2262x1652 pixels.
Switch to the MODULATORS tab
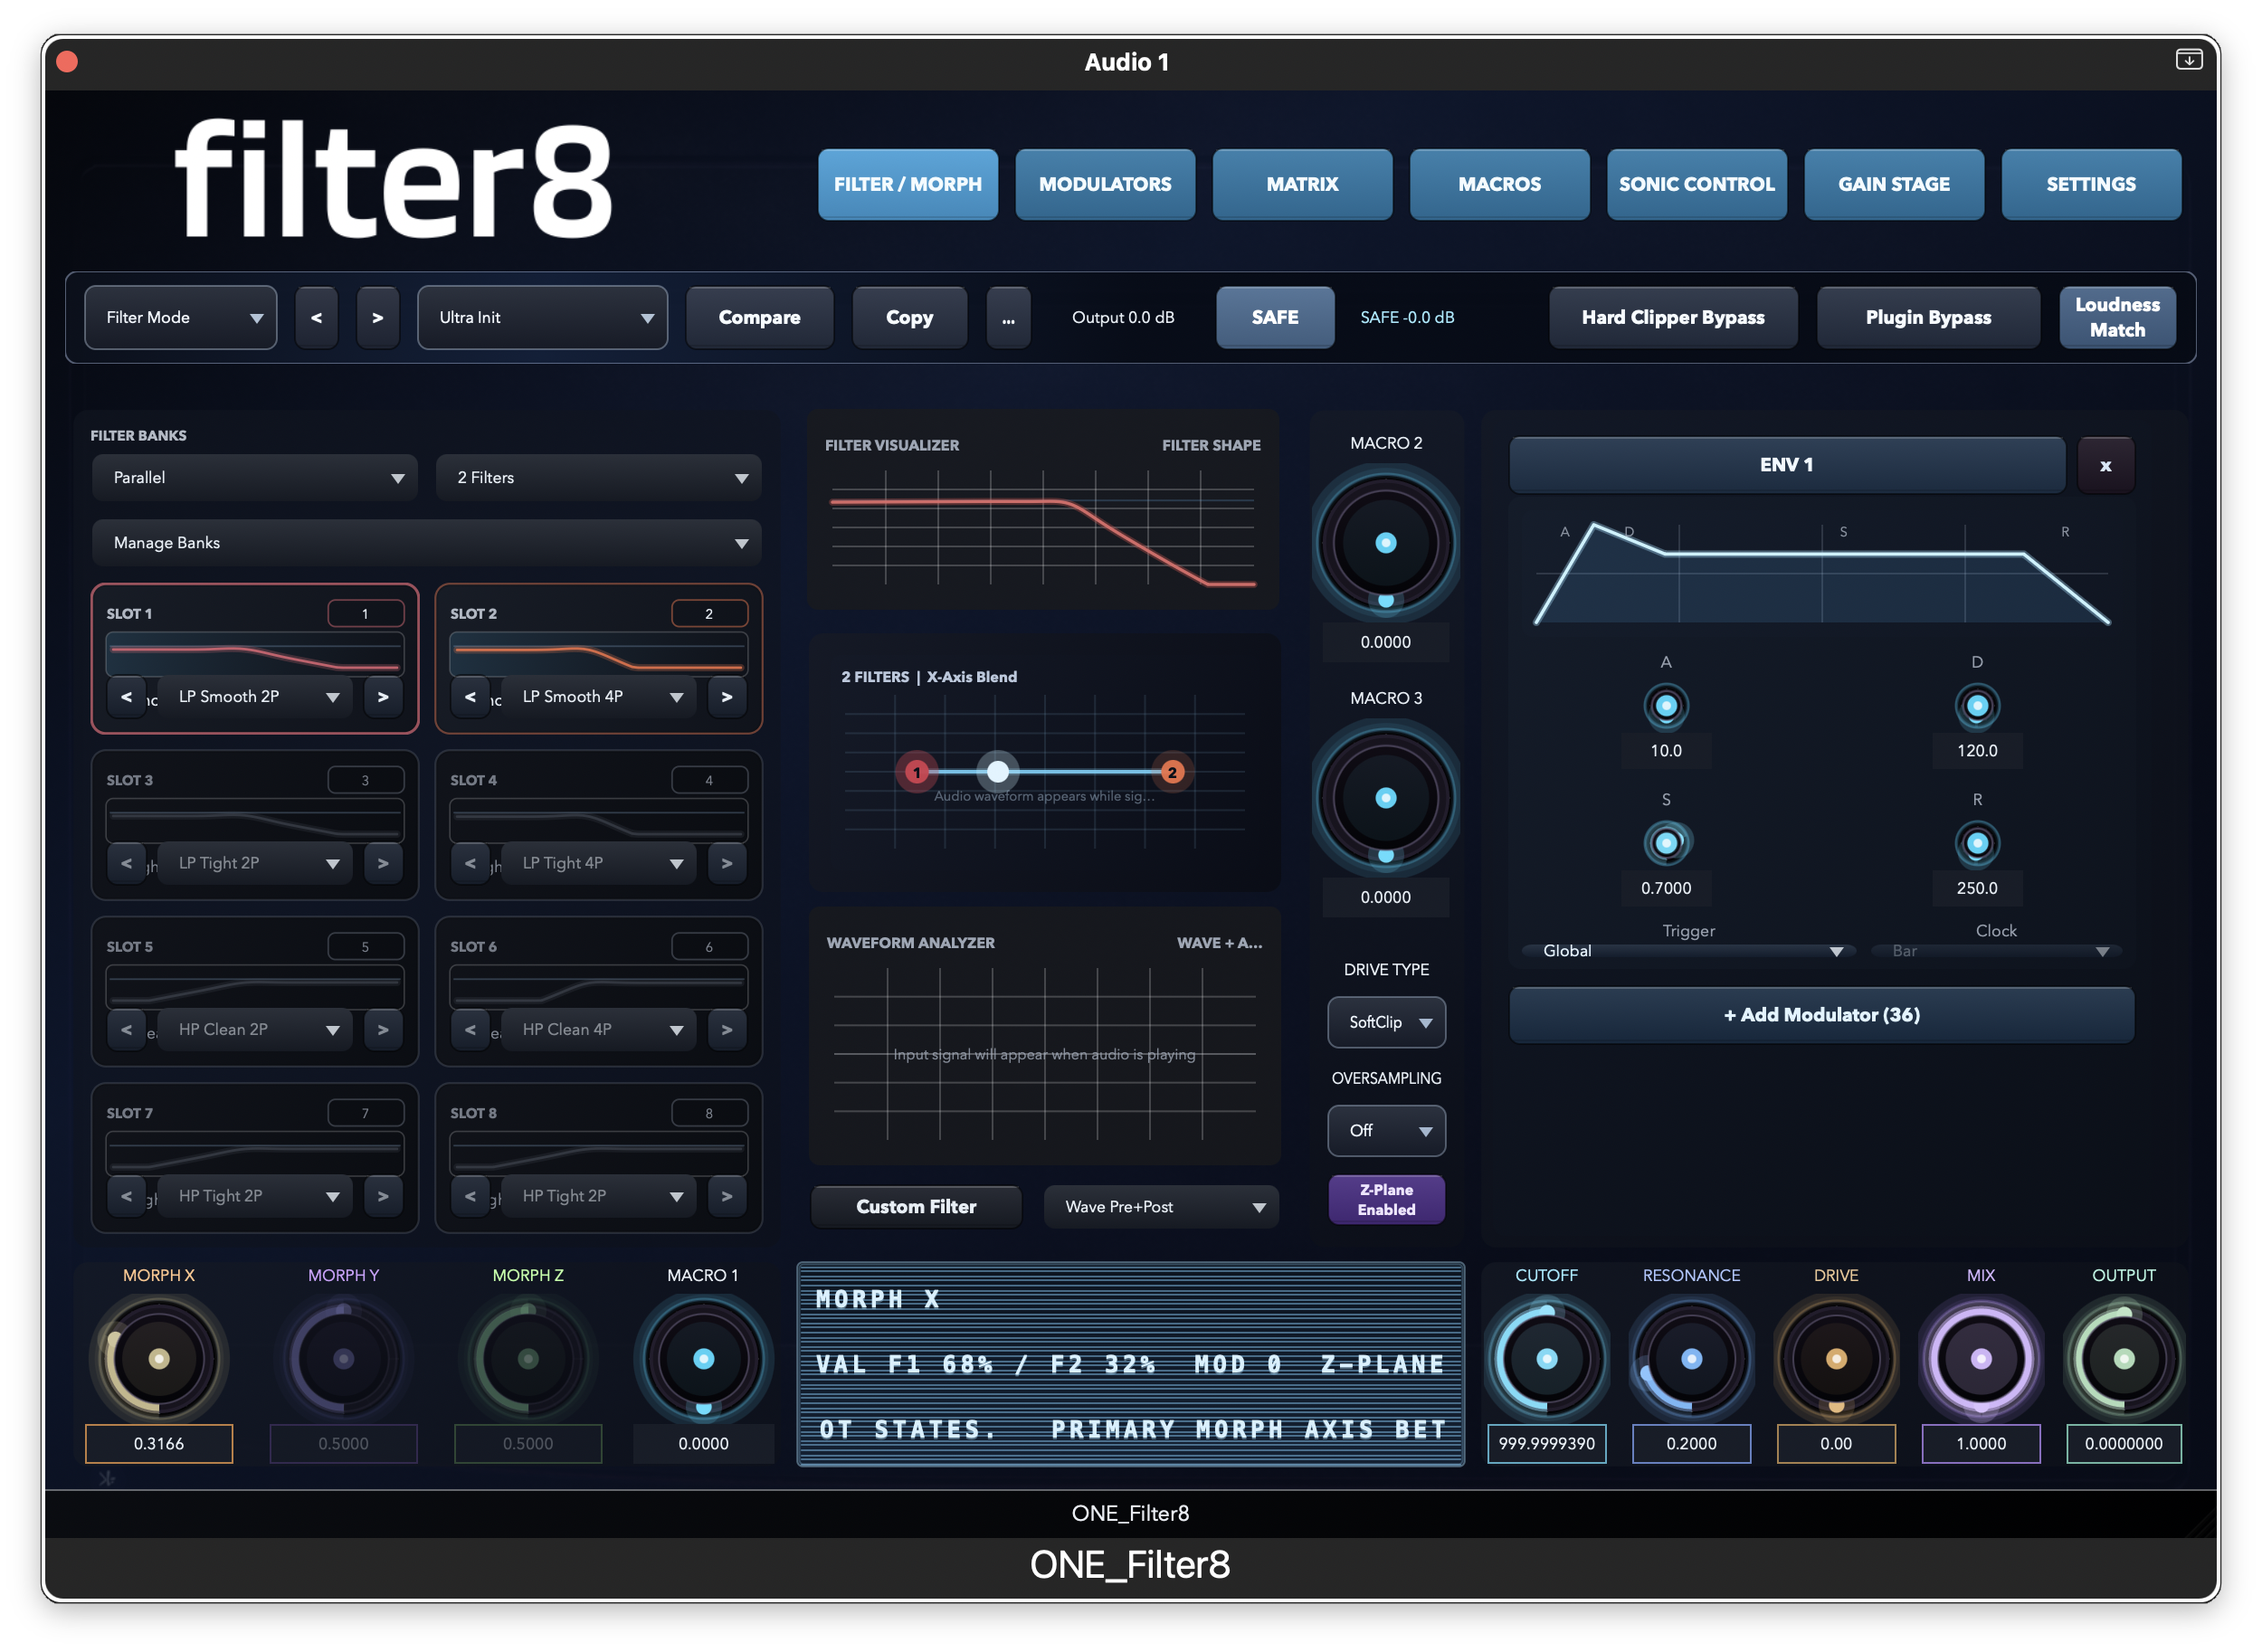click(1104, 184)
